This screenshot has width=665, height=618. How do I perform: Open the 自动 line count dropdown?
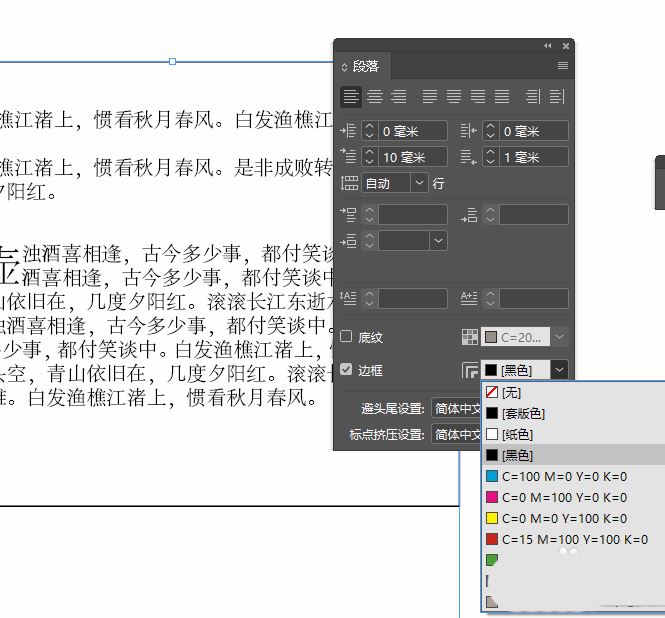(x=419, y=183)
